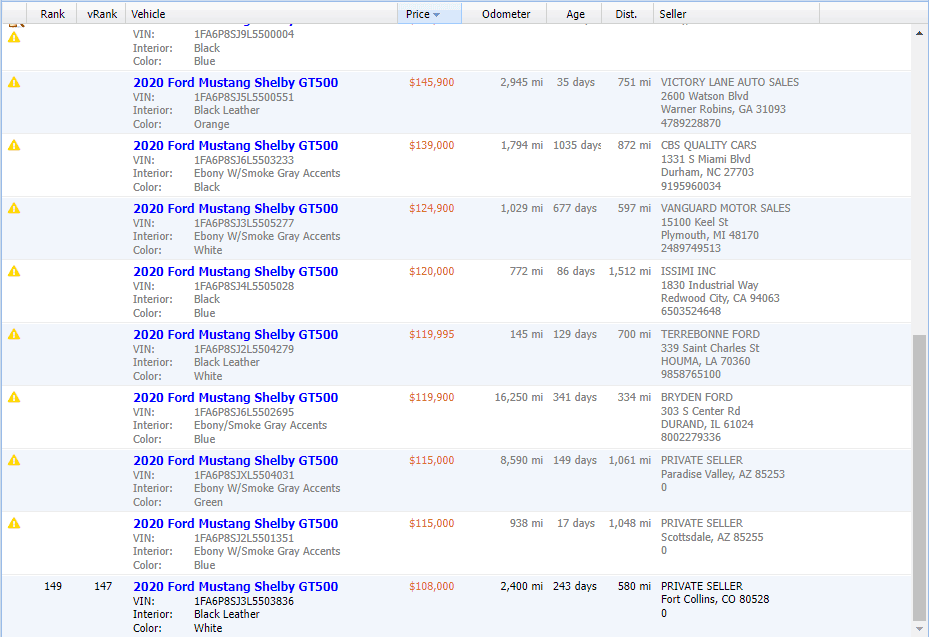This screenshot has height=637, width=929.
Task: Sort listings by the Seller column
Action: [x=736, y=14]
